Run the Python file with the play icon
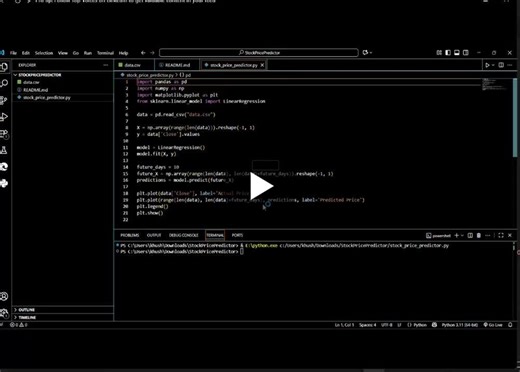The image size is (520, 372). tap(487, 65)
